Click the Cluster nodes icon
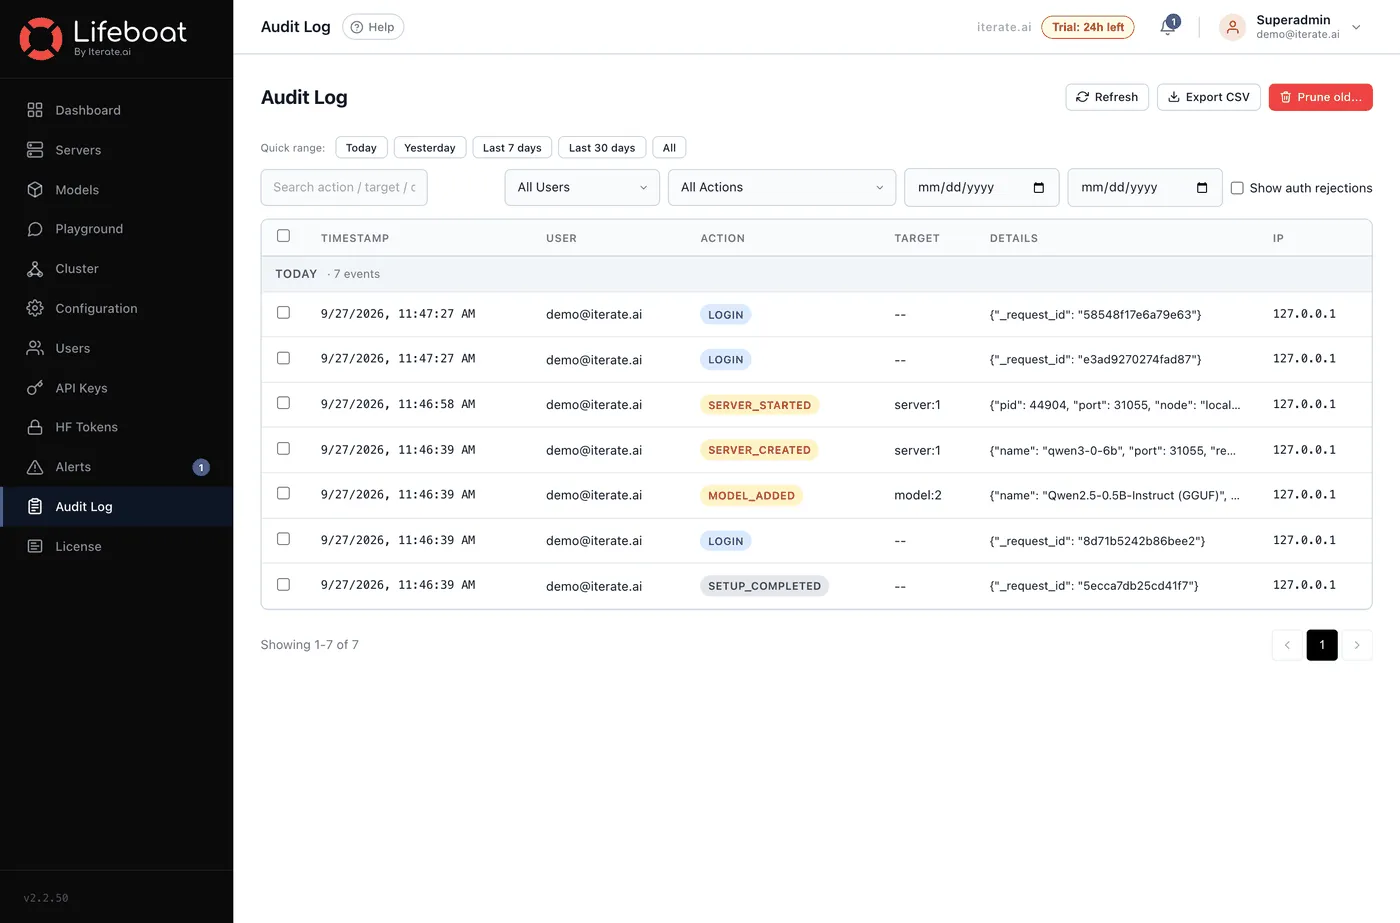Viewport: 1400px width, 923px height. click(35, 269)
